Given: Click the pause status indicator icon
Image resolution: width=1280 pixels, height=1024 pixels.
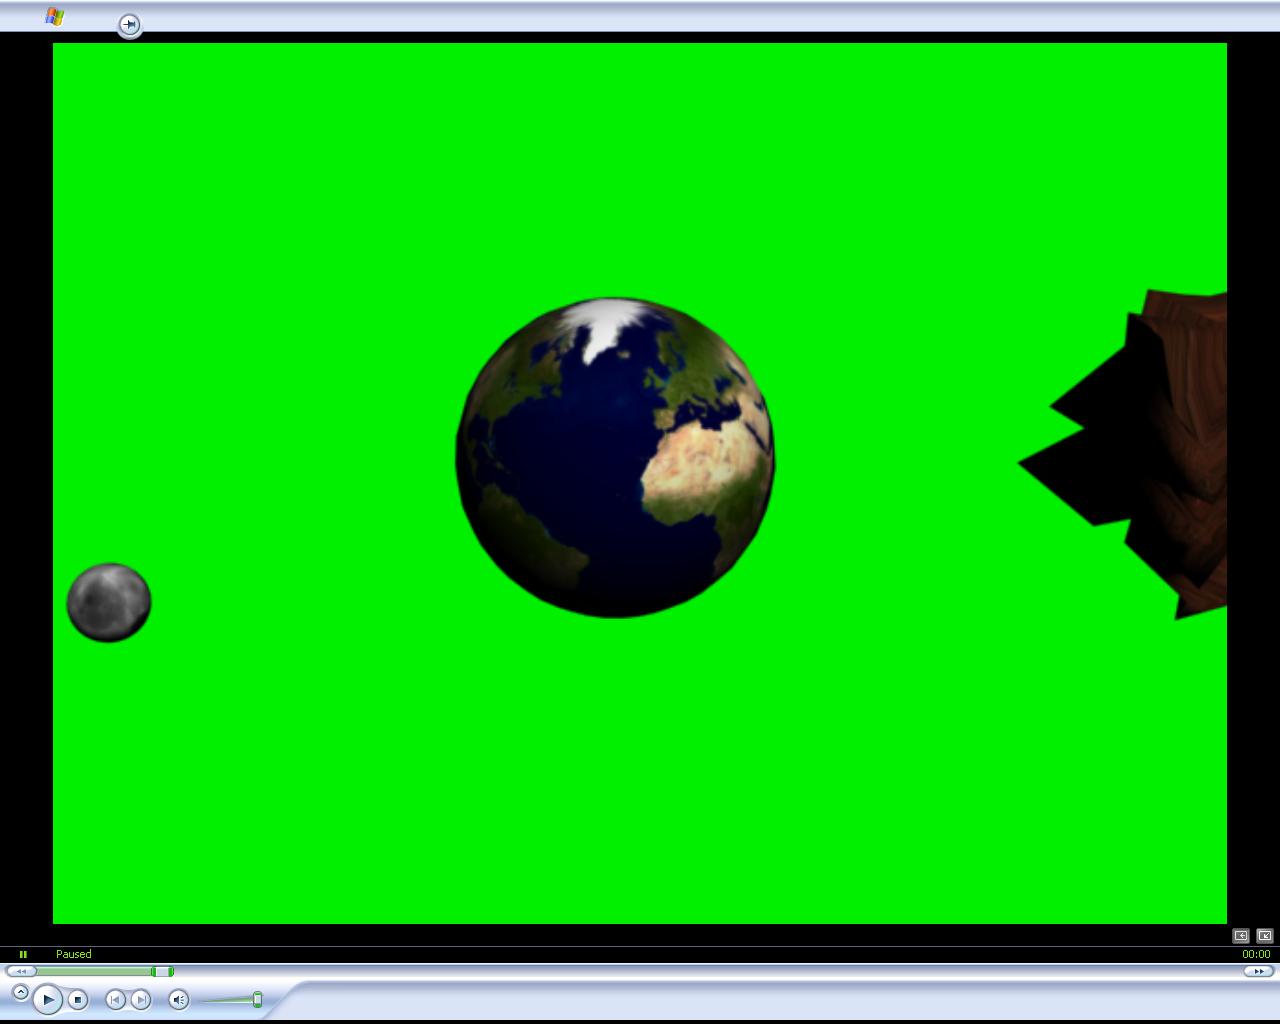Looking at the screenshot, I should 23,954.
